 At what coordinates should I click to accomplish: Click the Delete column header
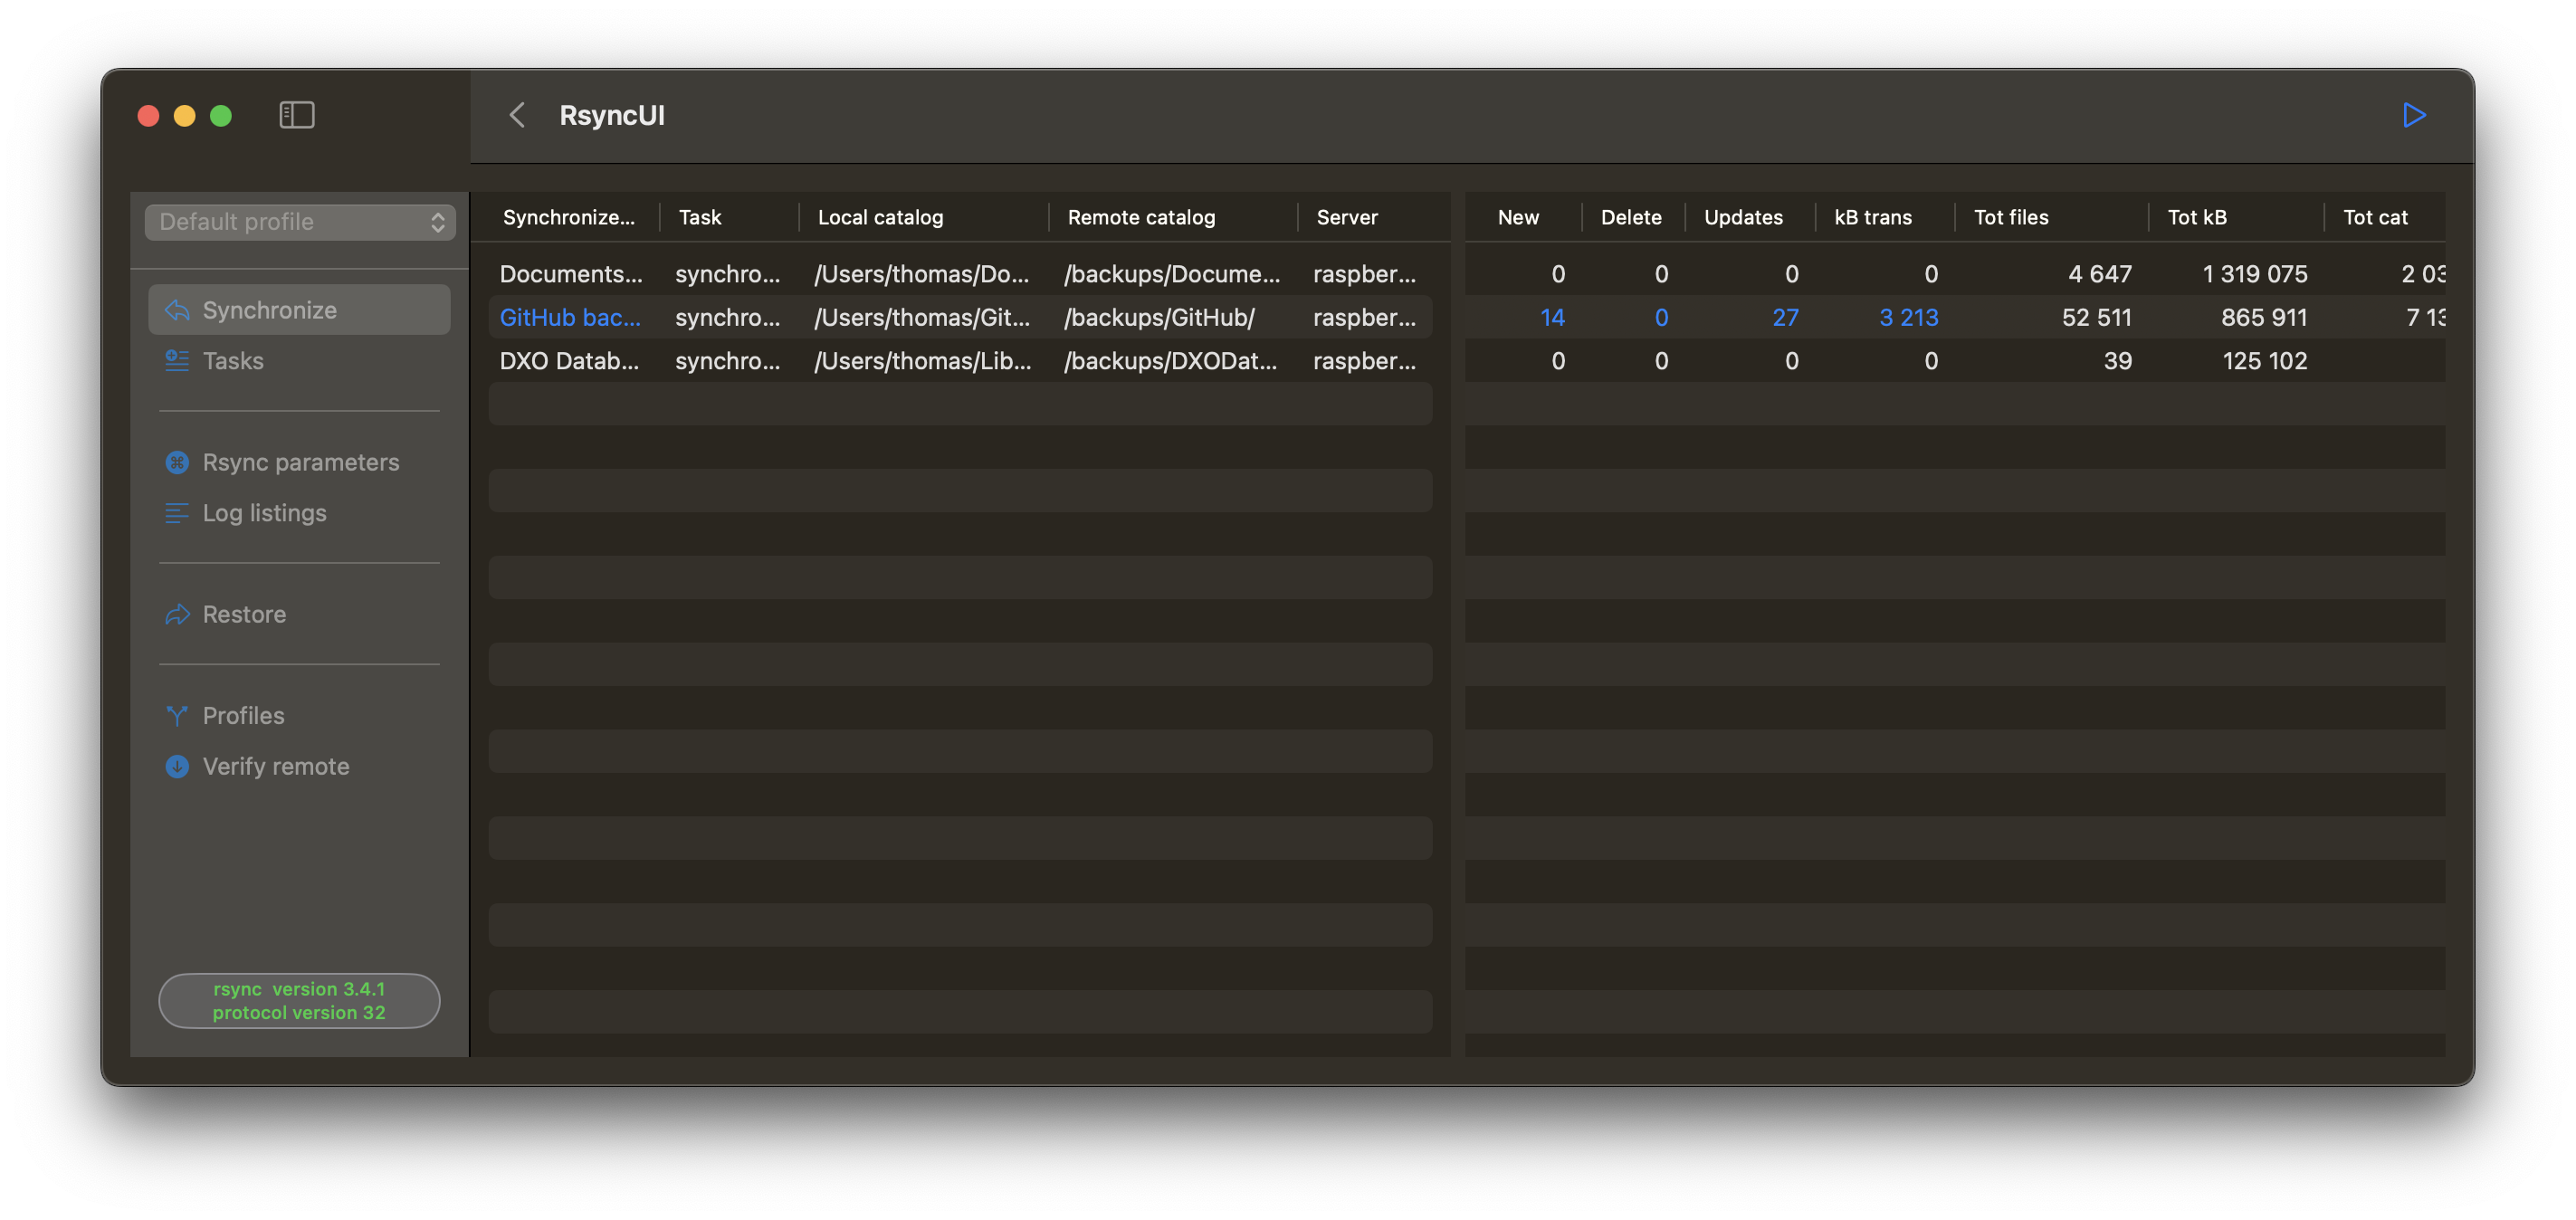[x=1631, y=217]
